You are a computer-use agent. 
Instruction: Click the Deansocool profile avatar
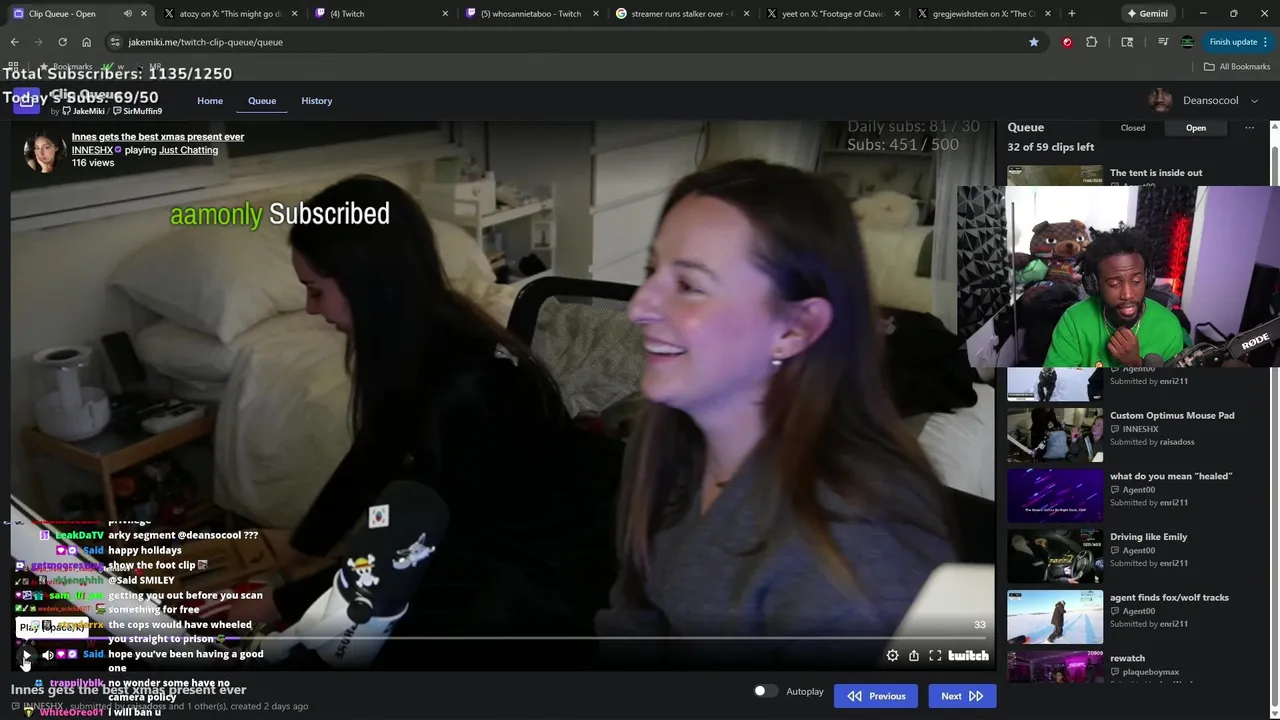(x=1160, y=100)
